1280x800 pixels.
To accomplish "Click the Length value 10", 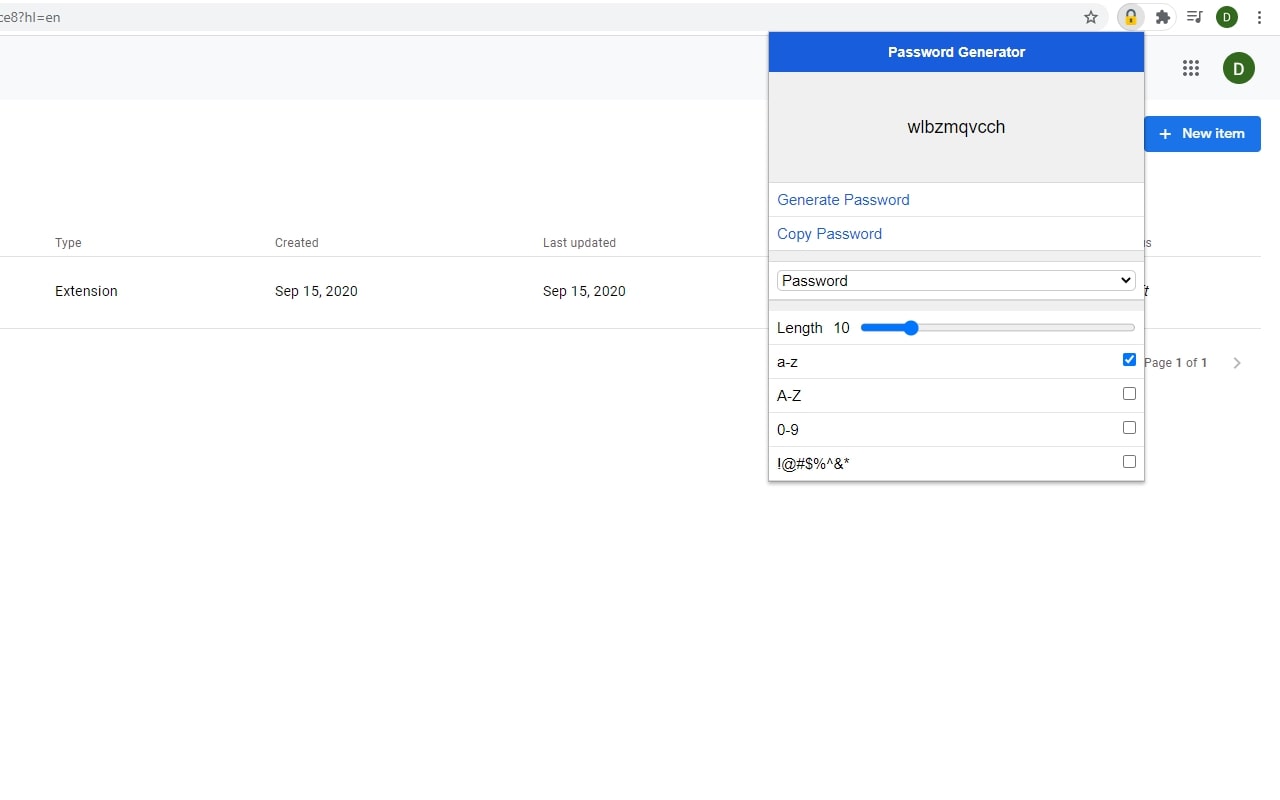I will click(841, 328).
